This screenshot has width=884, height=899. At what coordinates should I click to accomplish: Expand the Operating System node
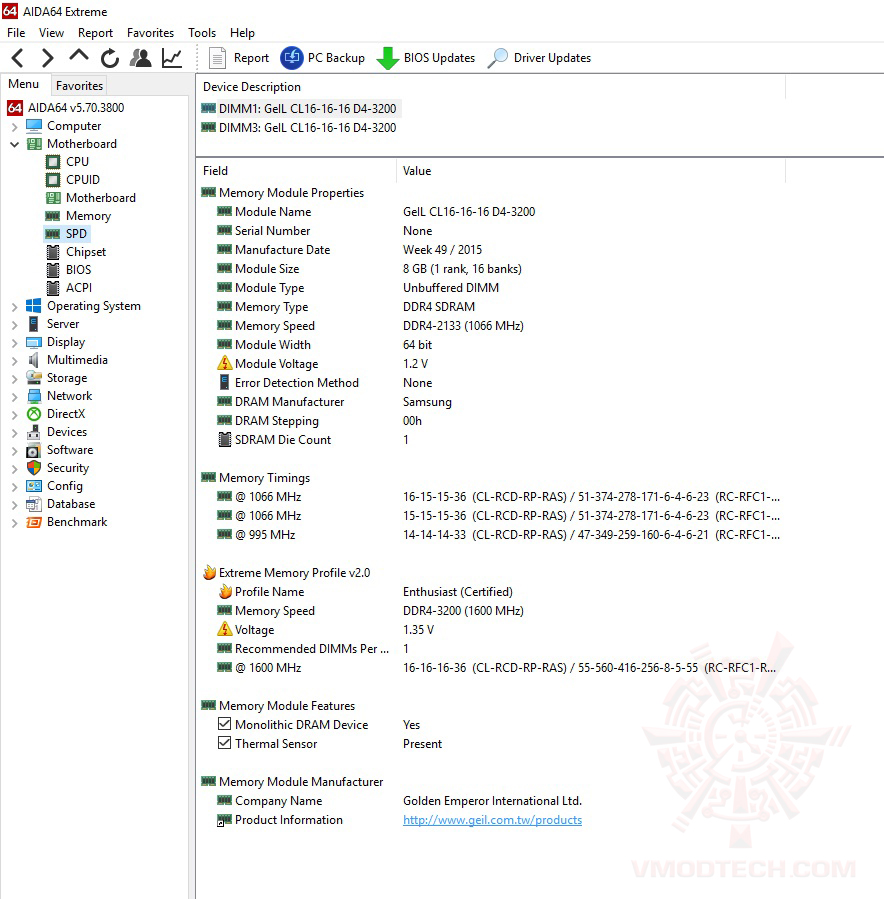click(15, 307)
